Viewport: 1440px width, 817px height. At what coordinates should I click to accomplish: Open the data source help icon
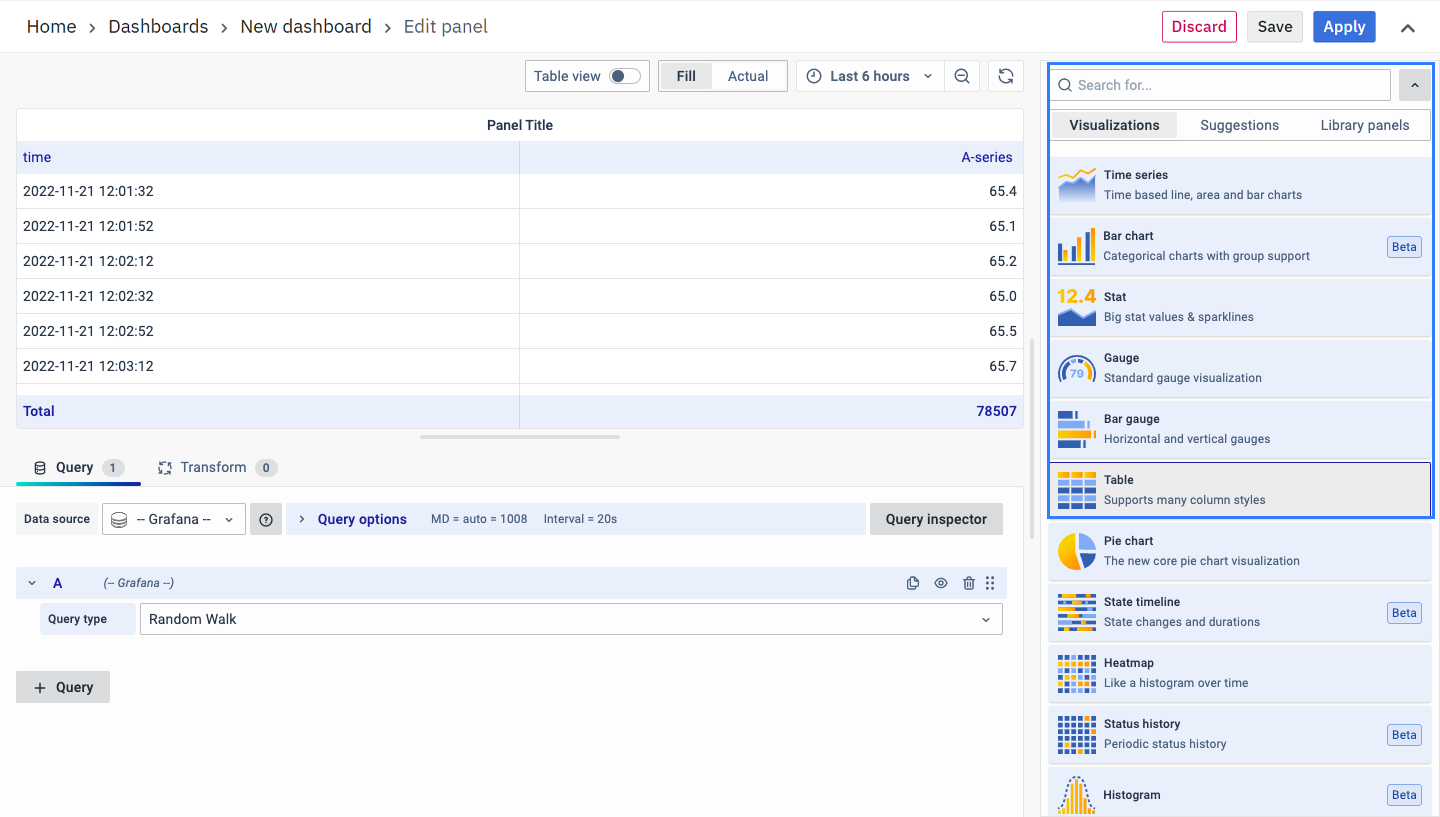tap(266, 519)
